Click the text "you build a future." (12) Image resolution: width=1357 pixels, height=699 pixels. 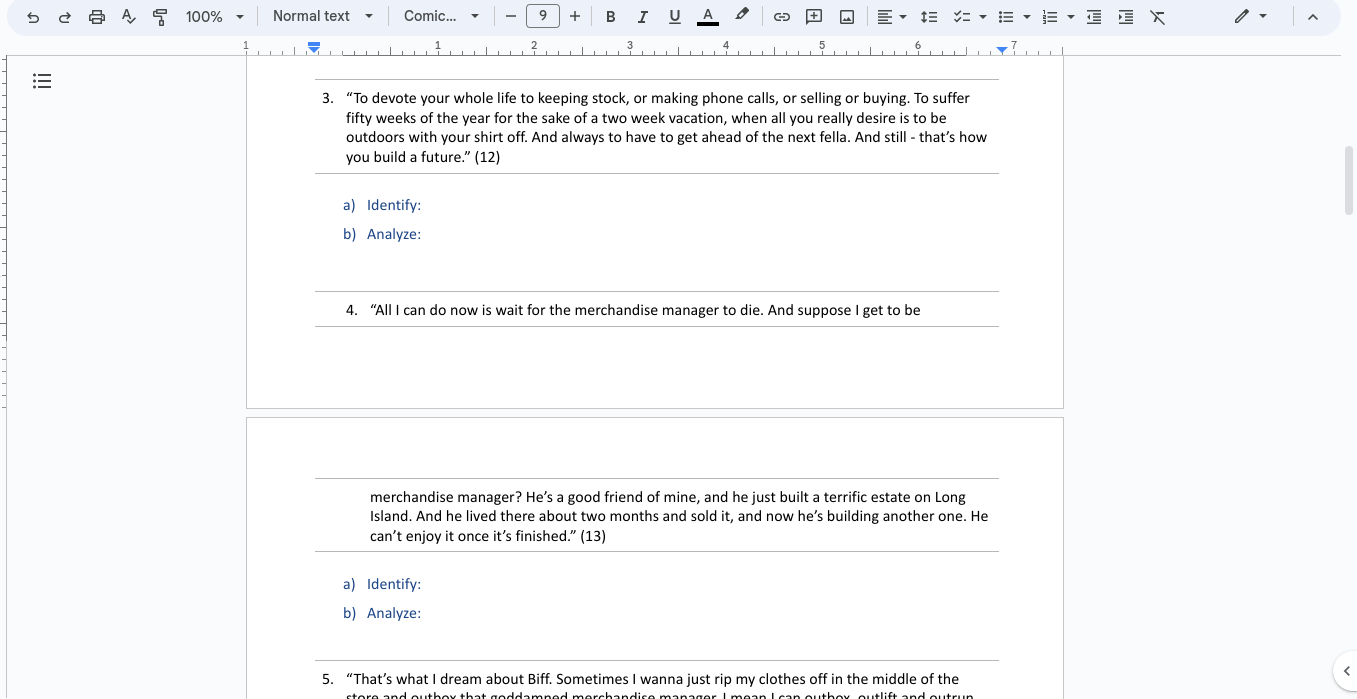point(423,157)
